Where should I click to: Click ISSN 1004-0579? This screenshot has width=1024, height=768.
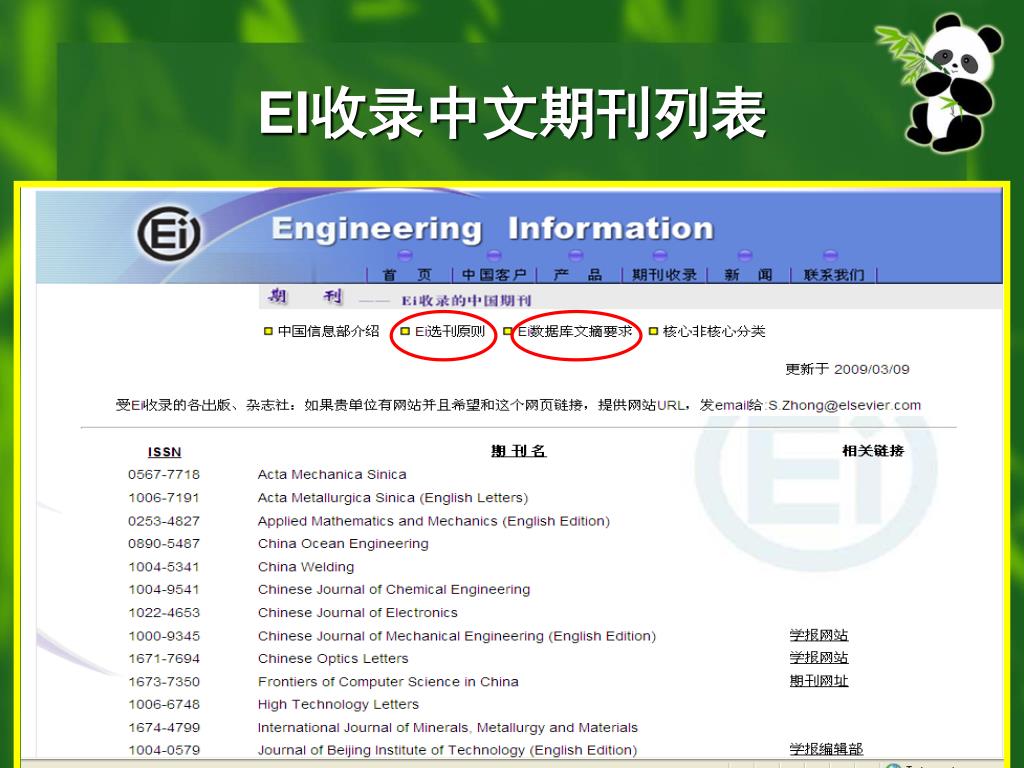click(x=164, y=750)
